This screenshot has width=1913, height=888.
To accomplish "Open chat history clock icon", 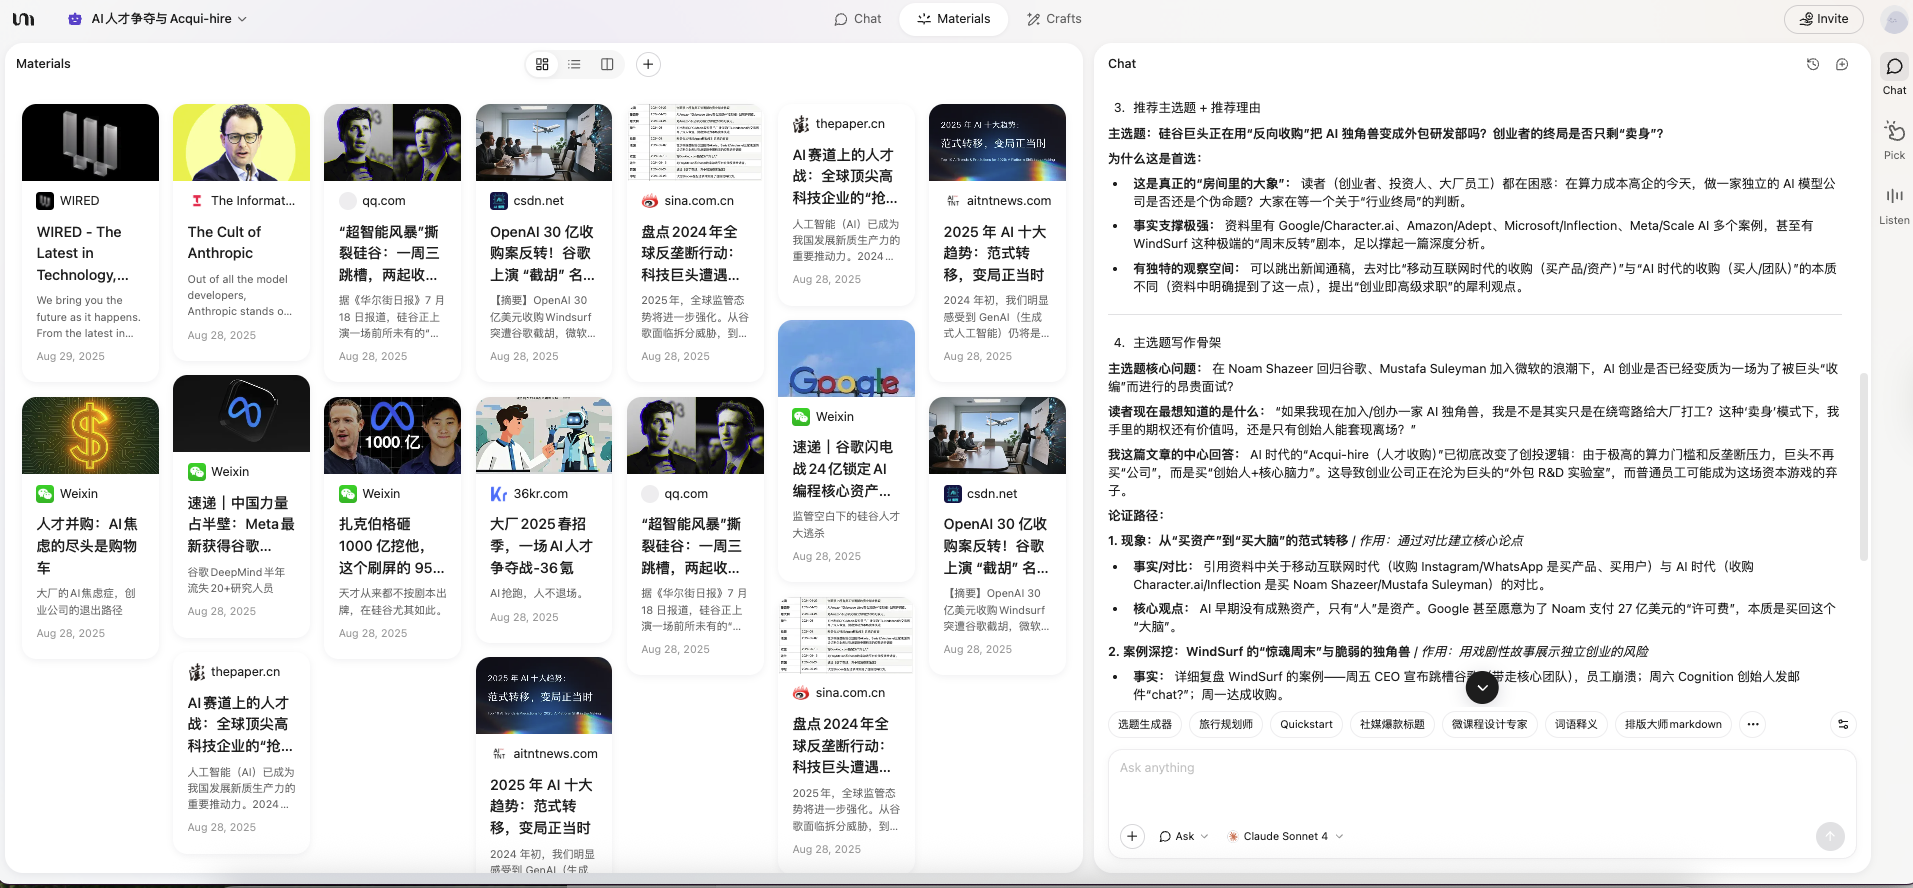I will (1812, 64).
